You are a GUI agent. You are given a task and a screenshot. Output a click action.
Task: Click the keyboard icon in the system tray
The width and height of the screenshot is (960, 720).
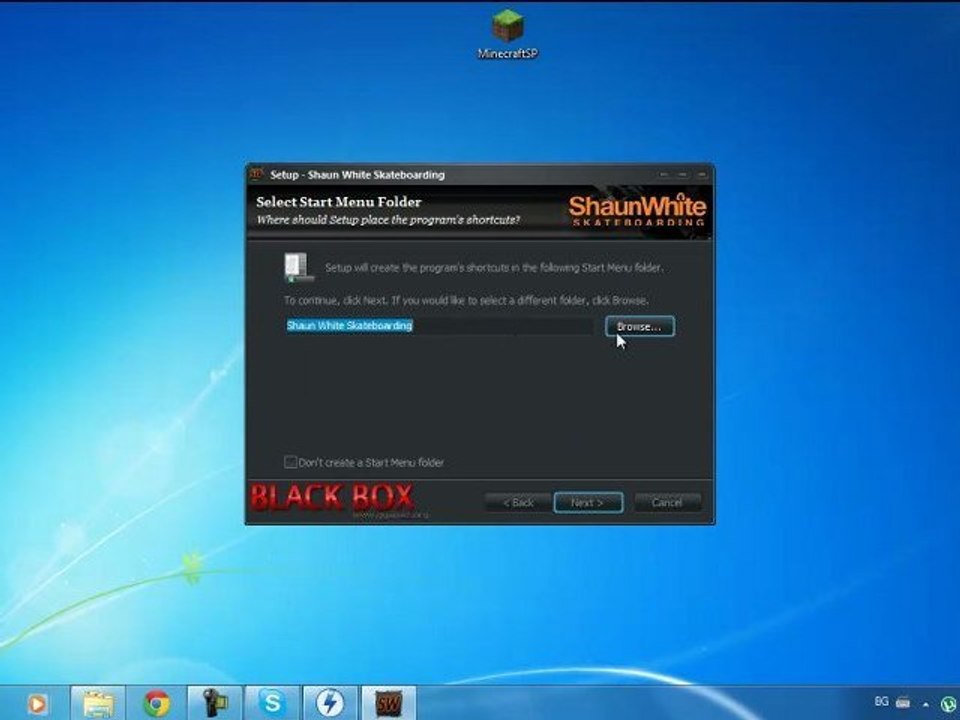(x=903, y=703)
